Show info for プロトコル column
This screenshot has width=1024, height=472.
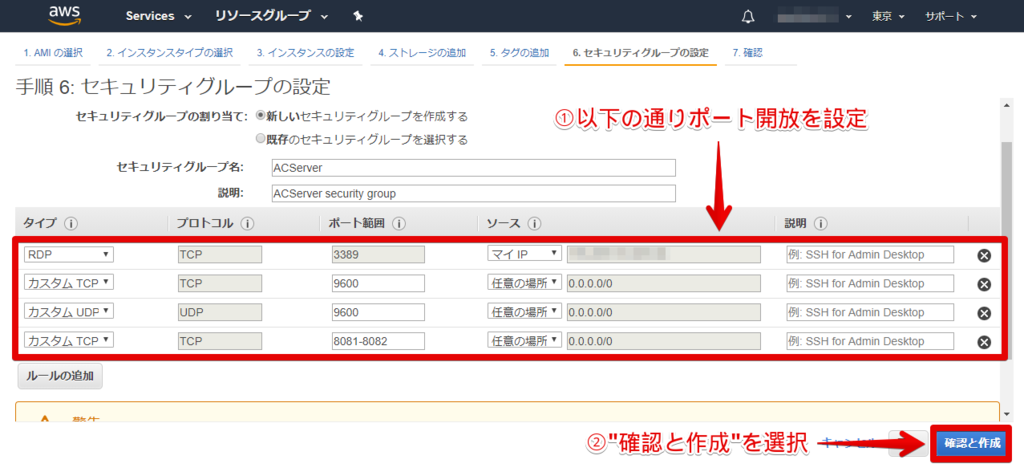(247, 224)
